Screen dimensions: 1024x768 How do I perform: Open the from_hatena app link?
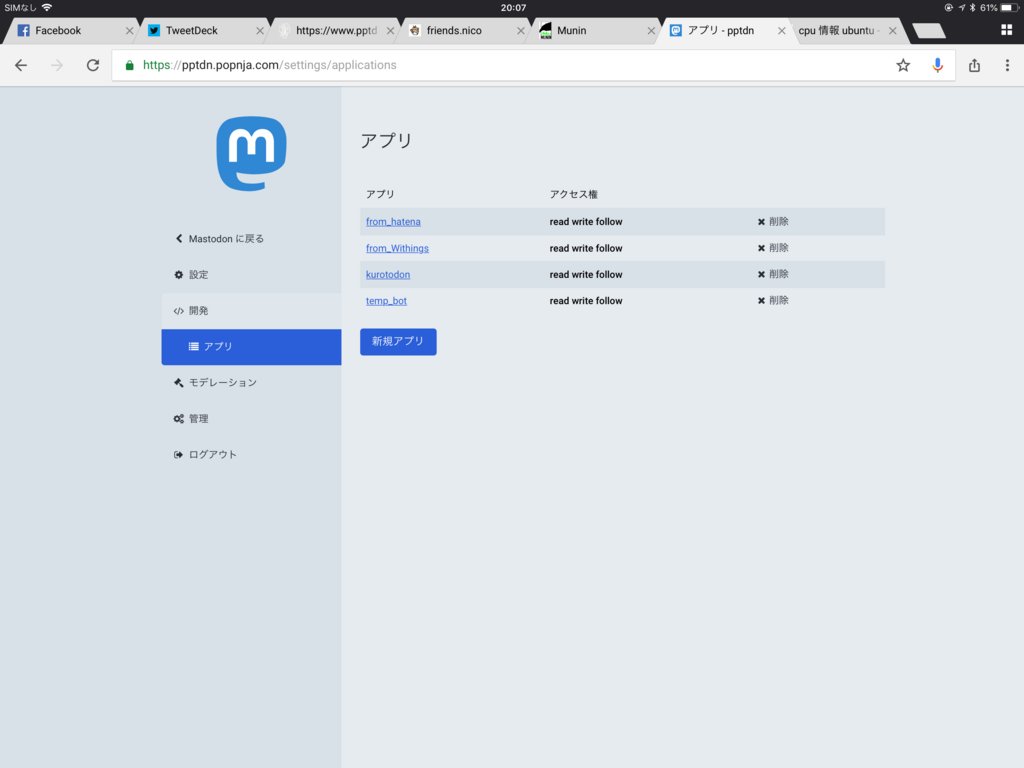pos(393,222)
